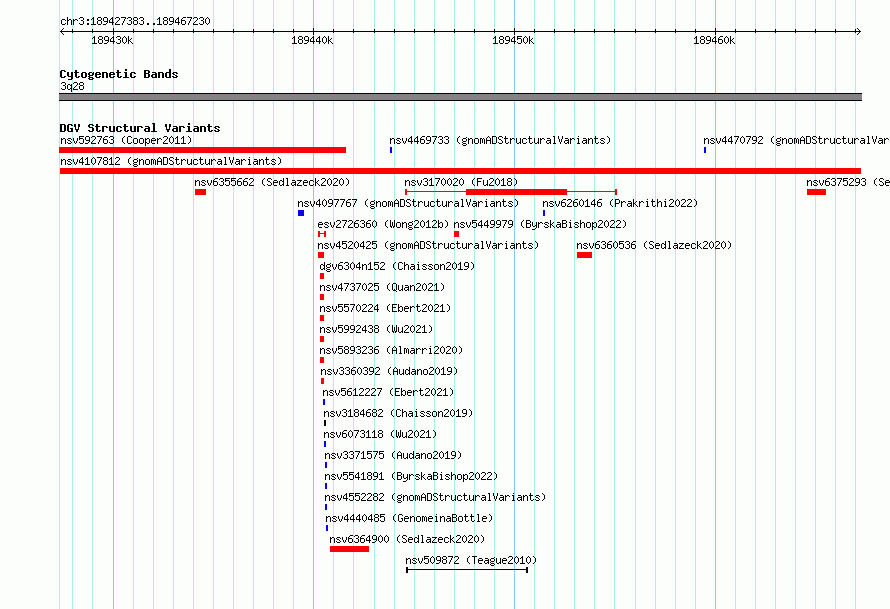Open dgv6304n152 (Chaisson2019) label
890x609 pixels.
coord(397,266)
